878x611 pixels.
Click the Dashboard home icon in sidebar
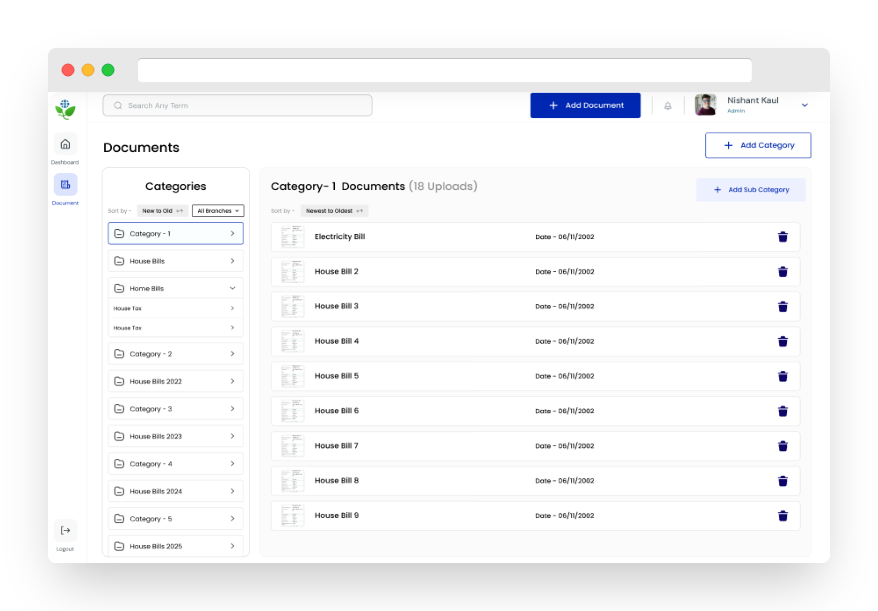tap(65, 144)
